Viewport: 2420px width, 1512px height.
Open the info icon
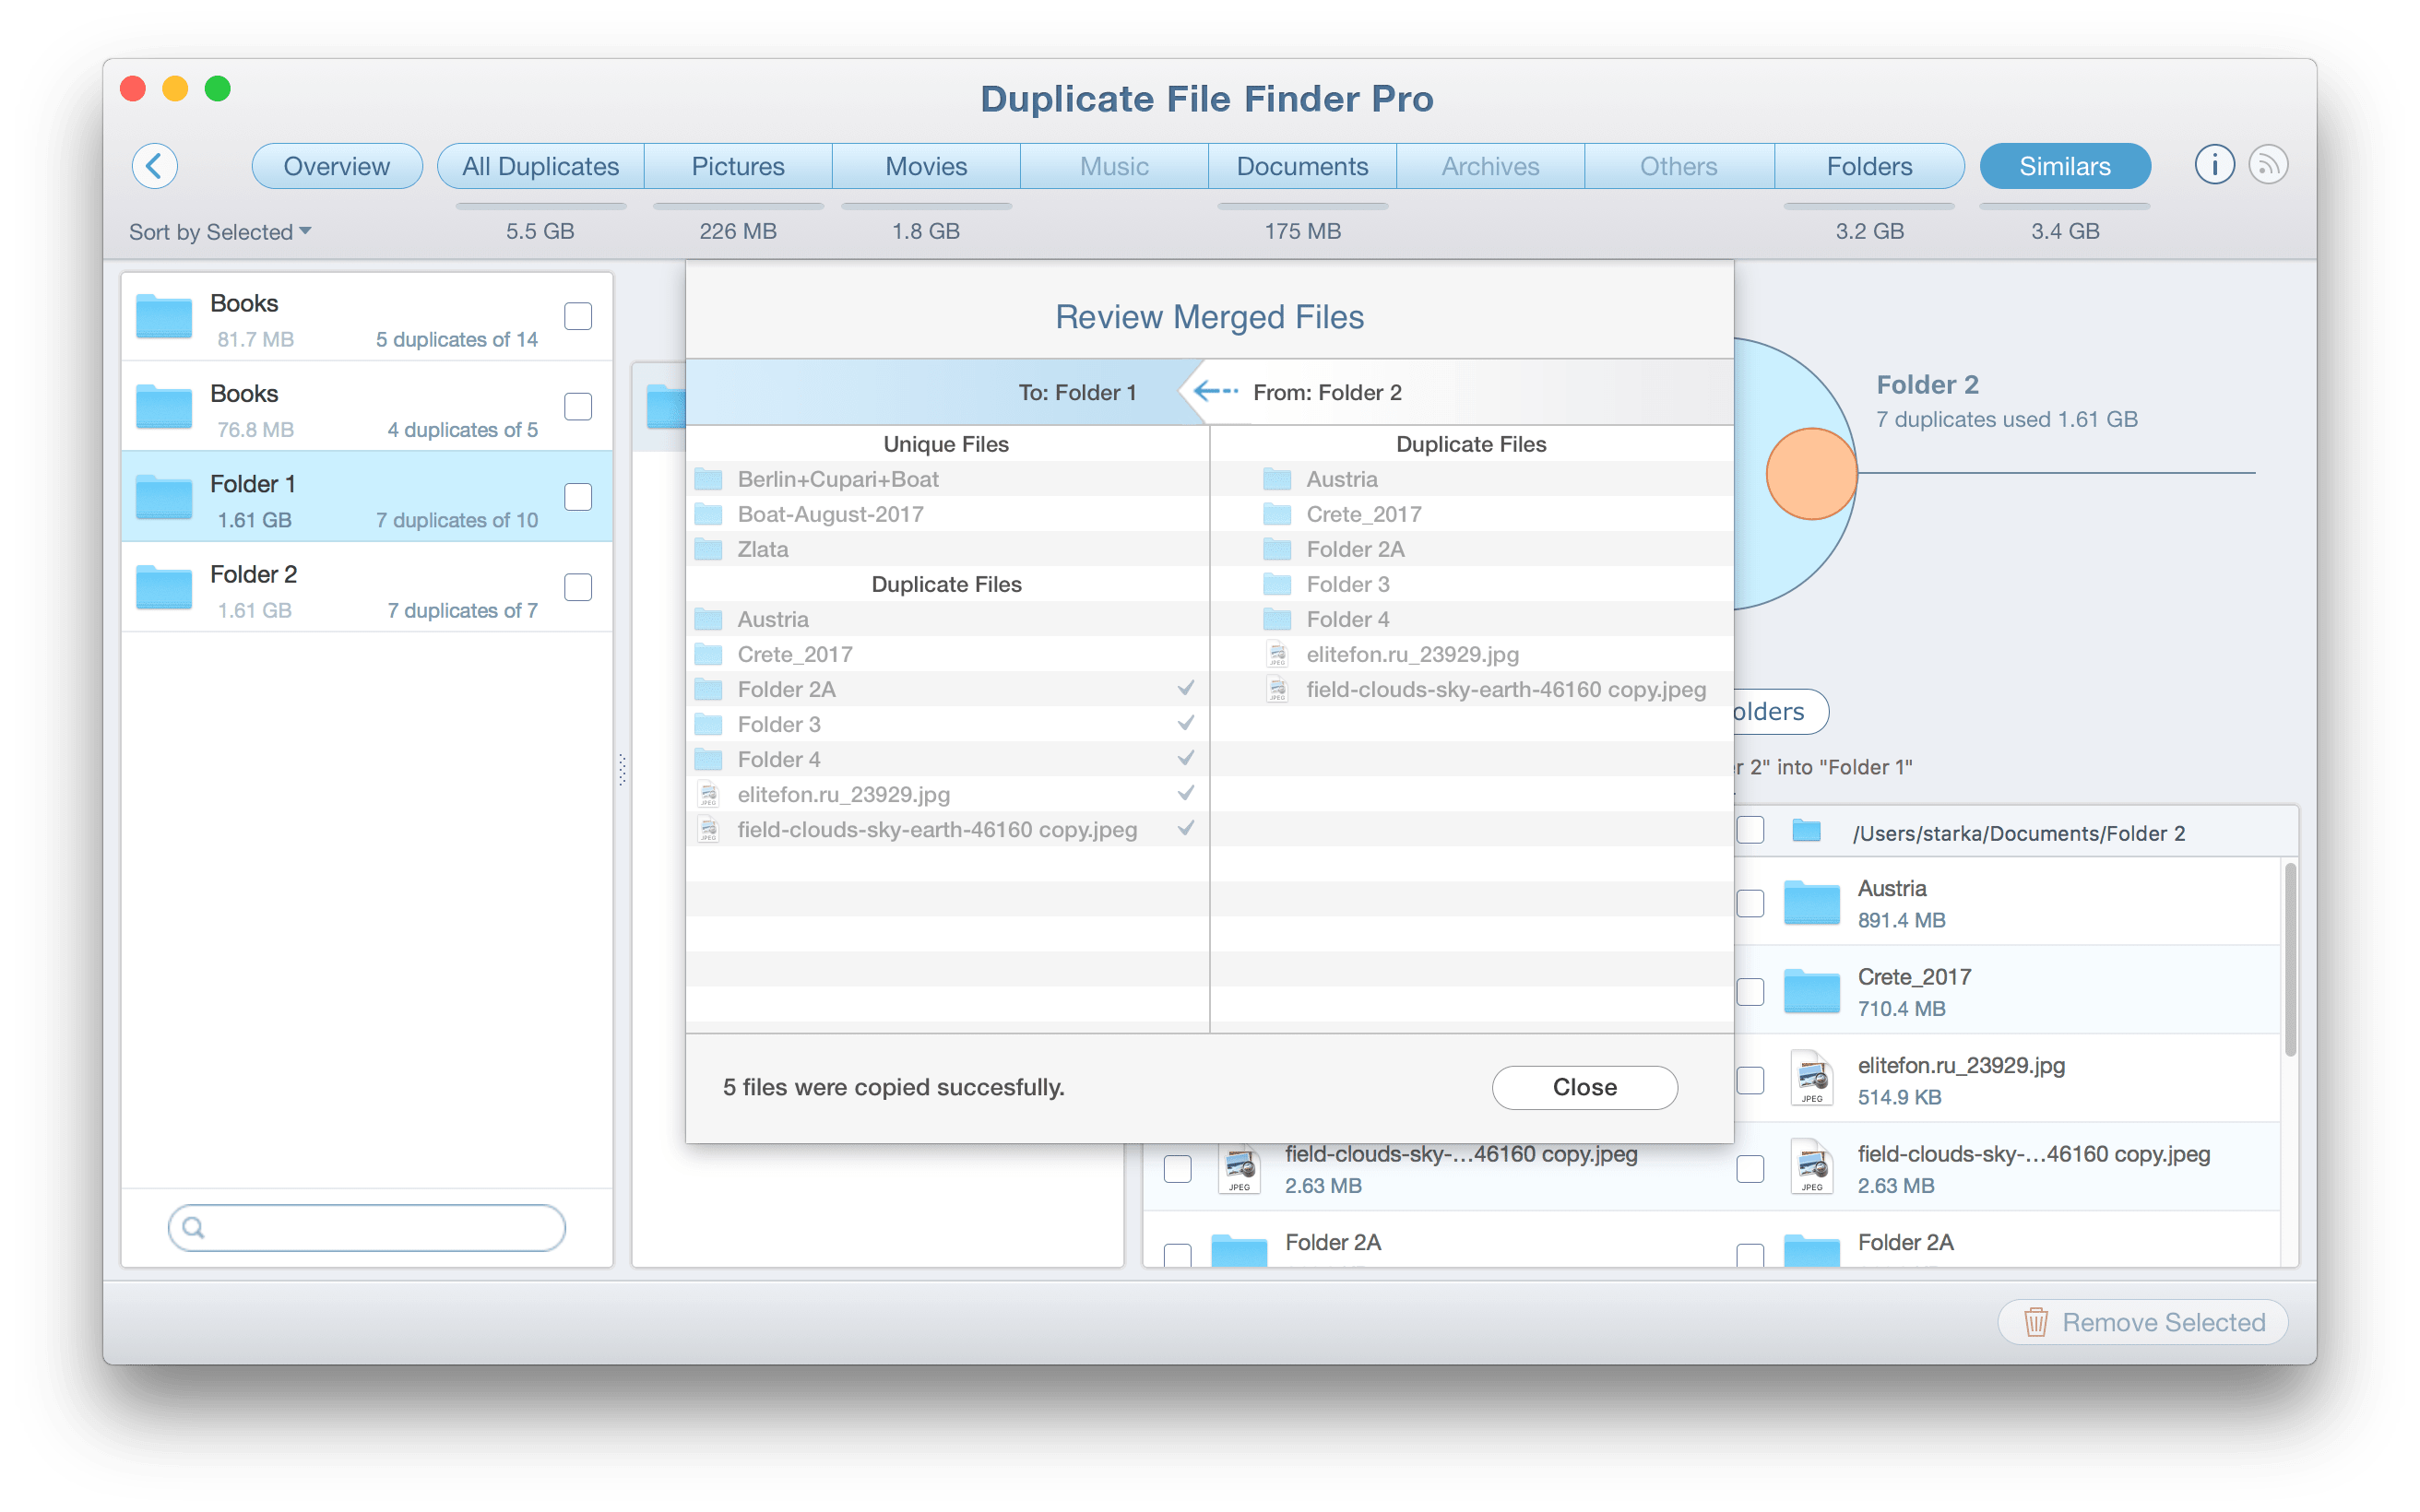click(2213, 165)
